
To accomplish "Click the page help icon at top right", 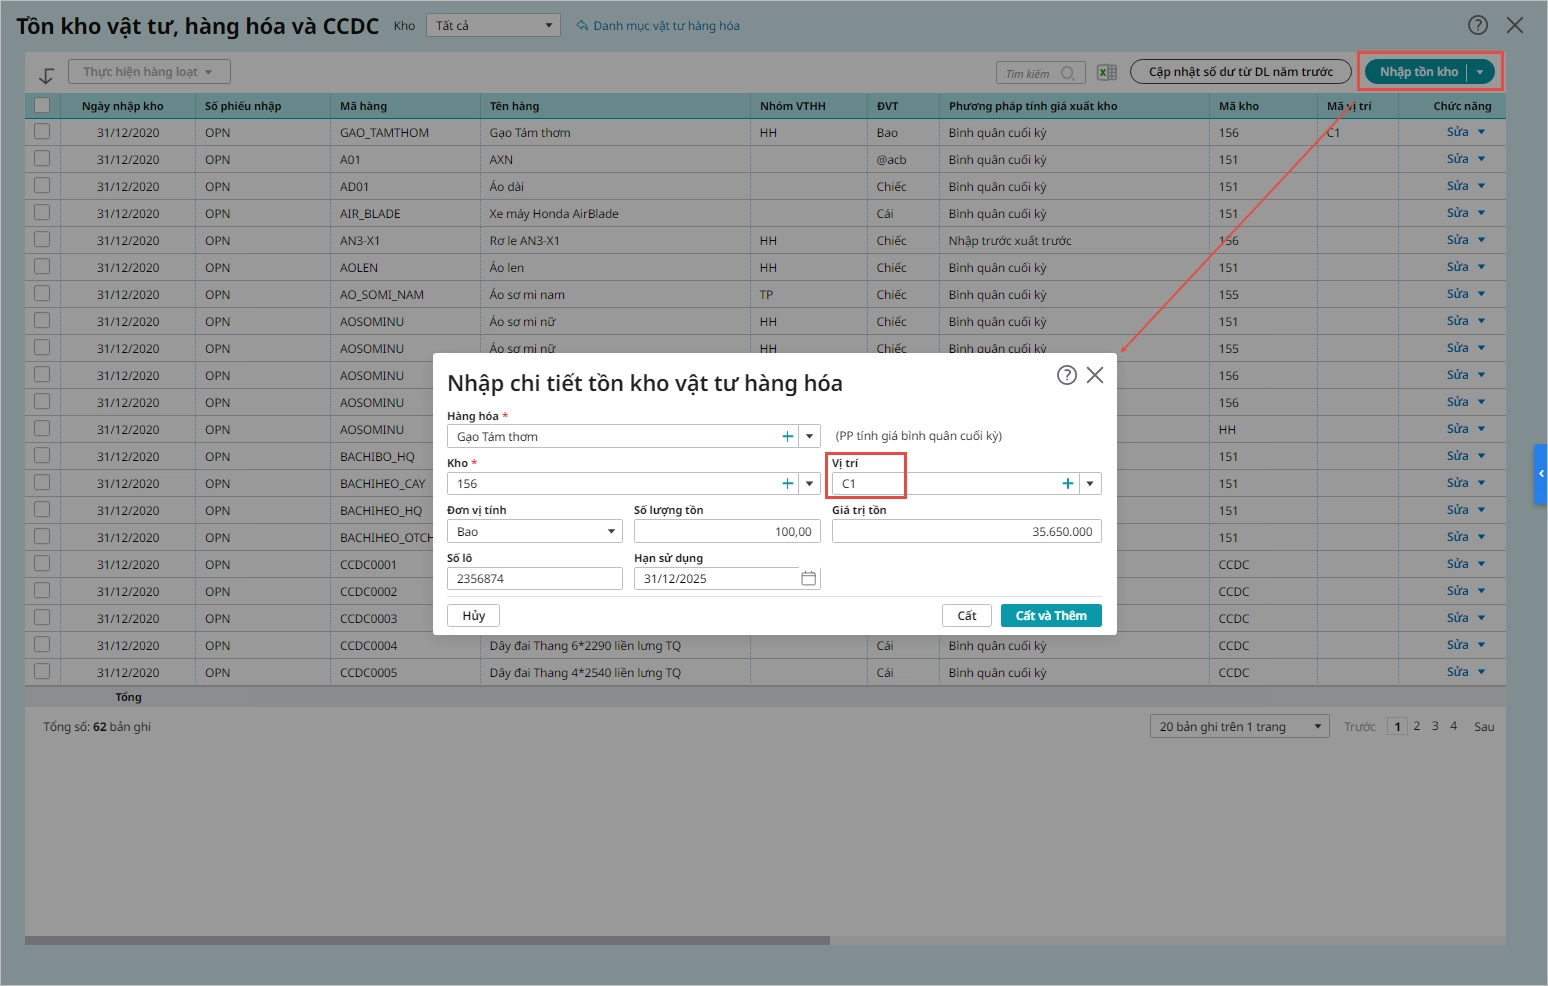I will tap(1478, 25).
